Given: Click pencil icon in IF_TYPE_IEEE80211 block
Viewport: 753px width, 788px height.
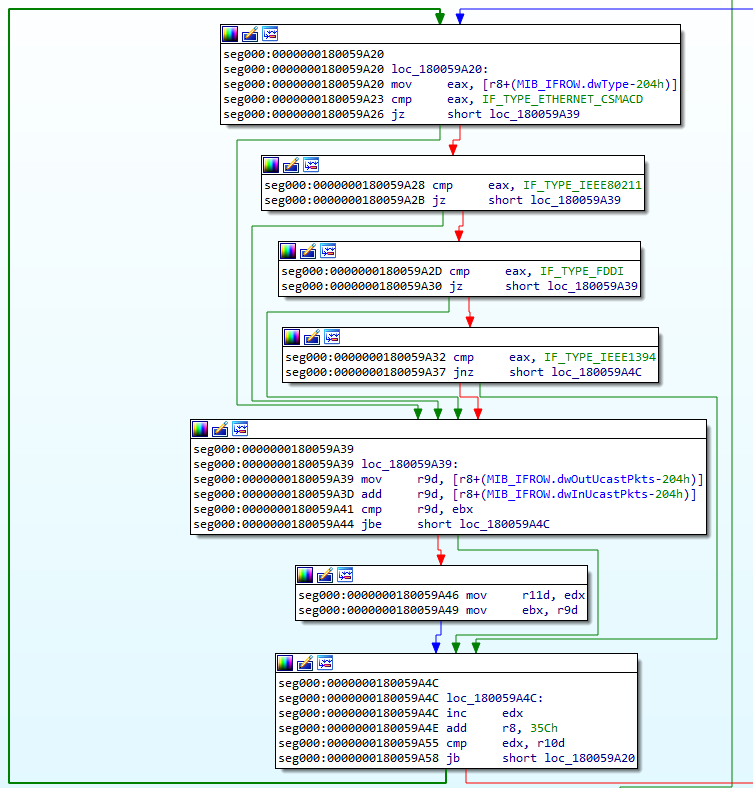Looking at the screenshot, I should click(x=291, y=165).
